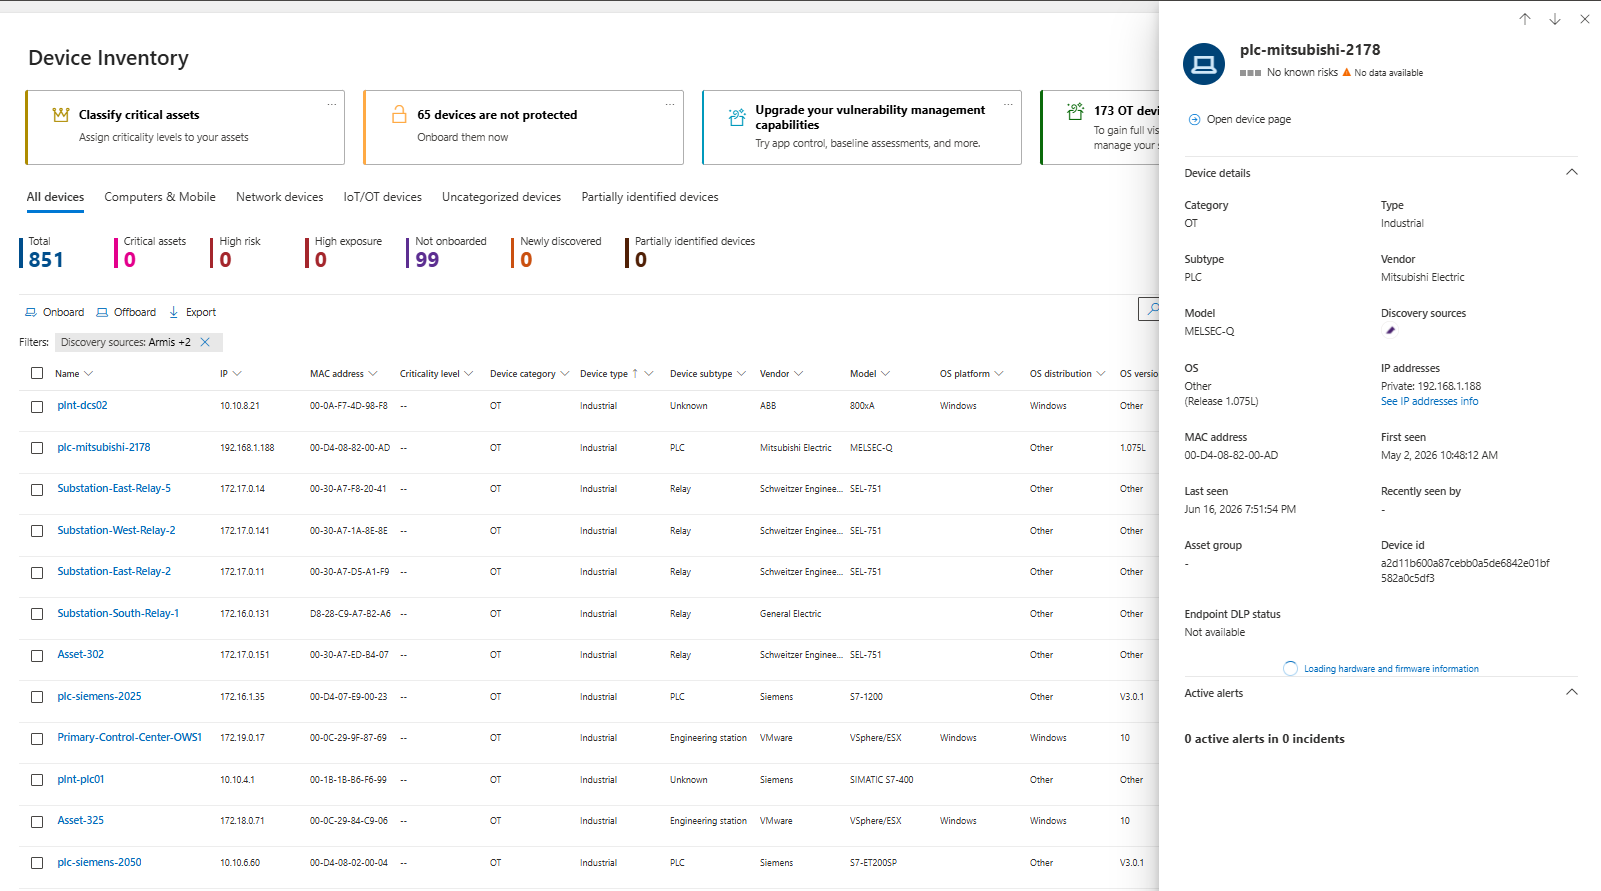Click the Not onboarded count 99
Viewport: 1601px width, 891px height.
click(x=427, y=260)
